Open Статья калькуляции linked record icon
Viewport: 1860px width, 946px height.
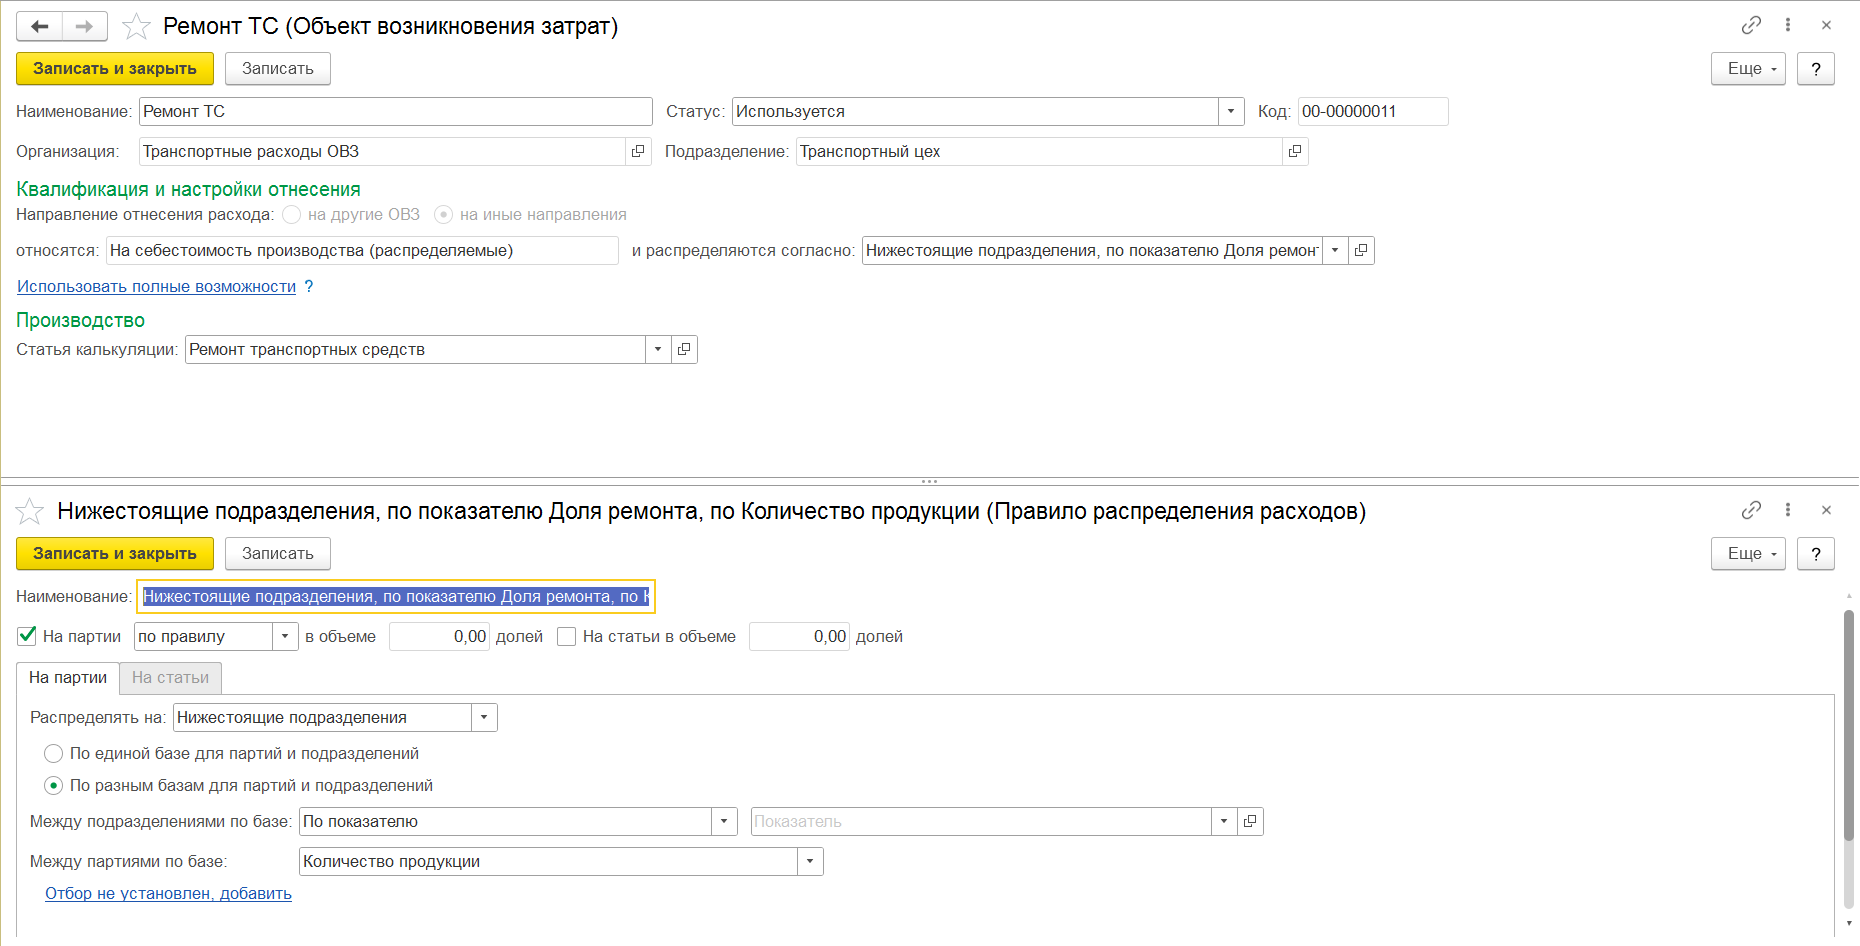684,349
